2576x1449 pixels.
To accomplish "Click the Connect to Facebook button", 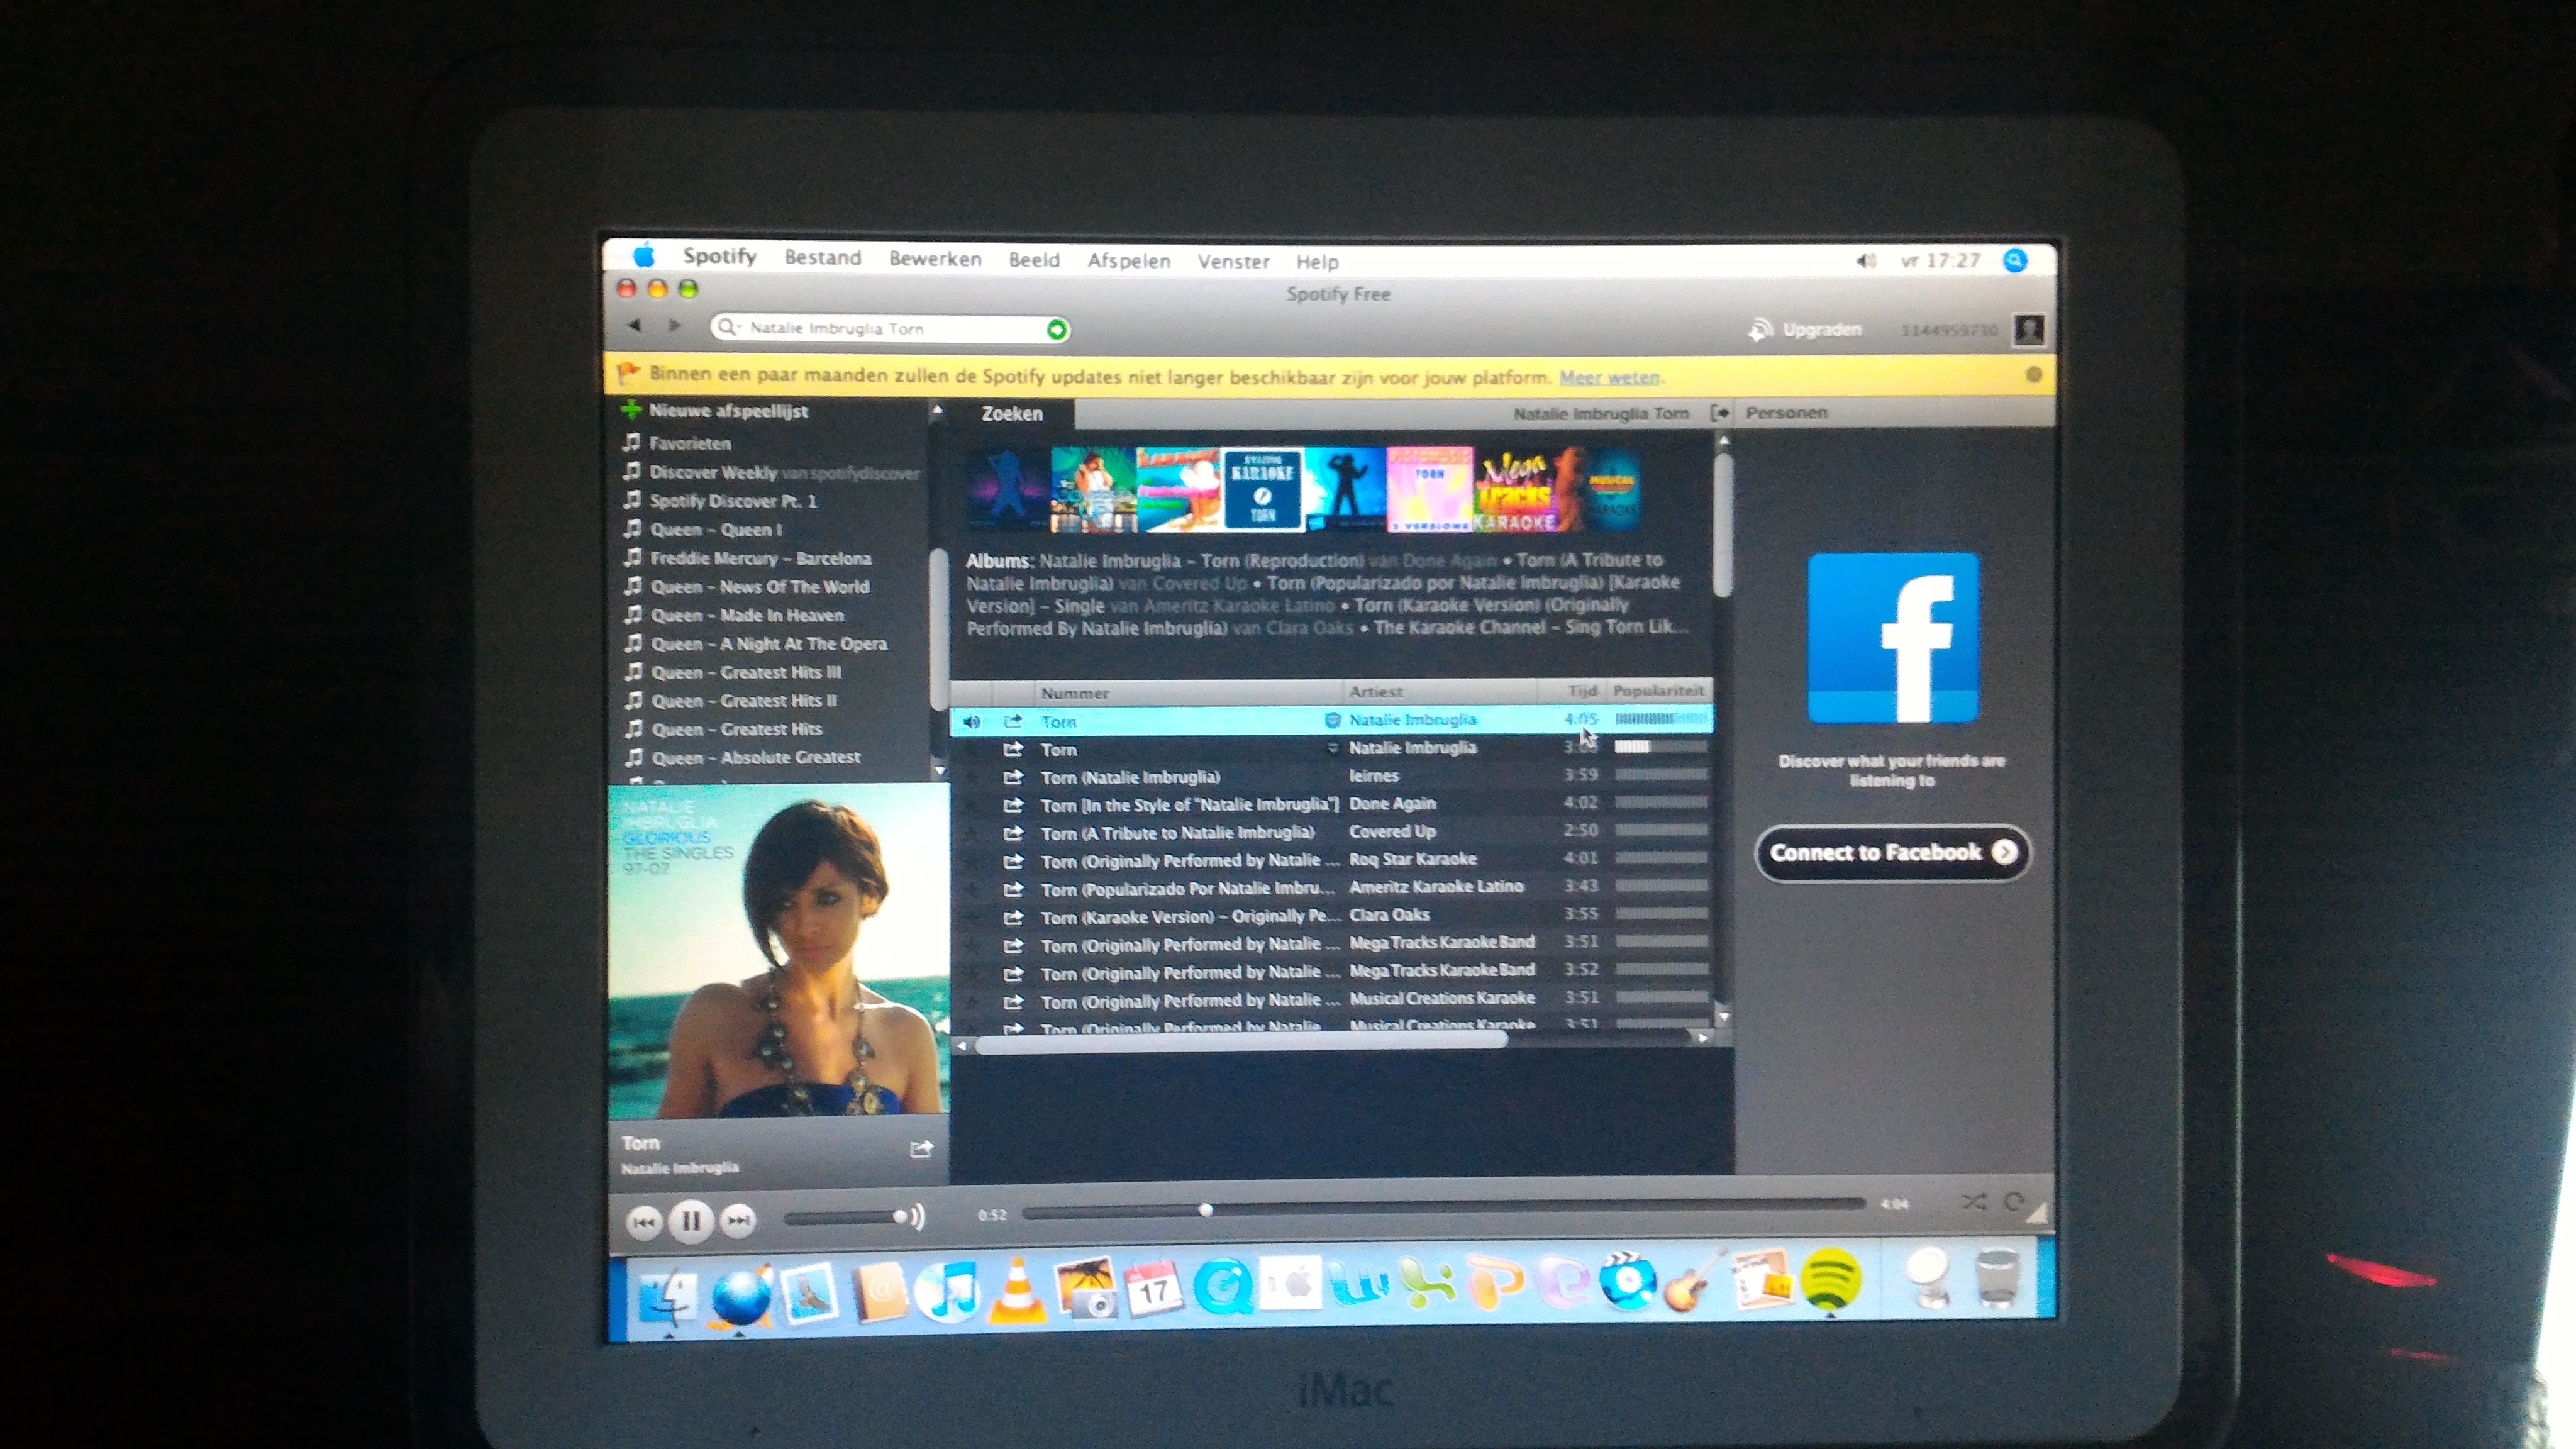I will pyautogui.click(x=1891, y=852).
